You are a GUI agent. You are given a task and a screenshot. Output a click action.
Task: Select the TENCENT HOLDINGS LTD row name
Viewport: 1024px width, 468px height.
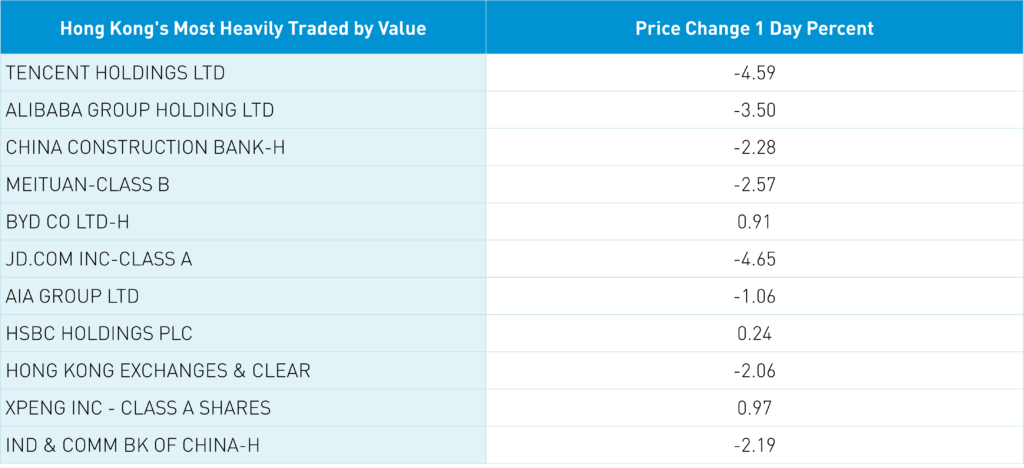116,73
